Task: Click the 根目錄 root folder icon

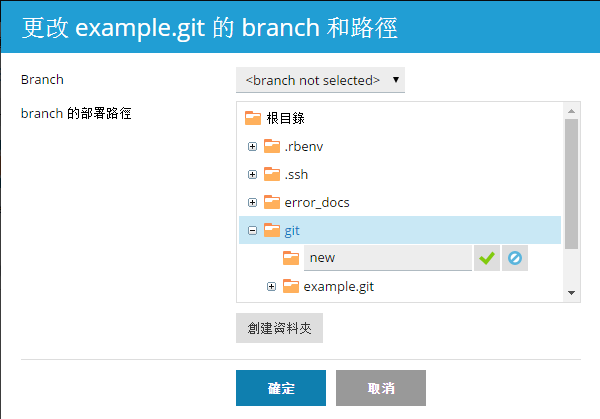Action: coord(253,118)
